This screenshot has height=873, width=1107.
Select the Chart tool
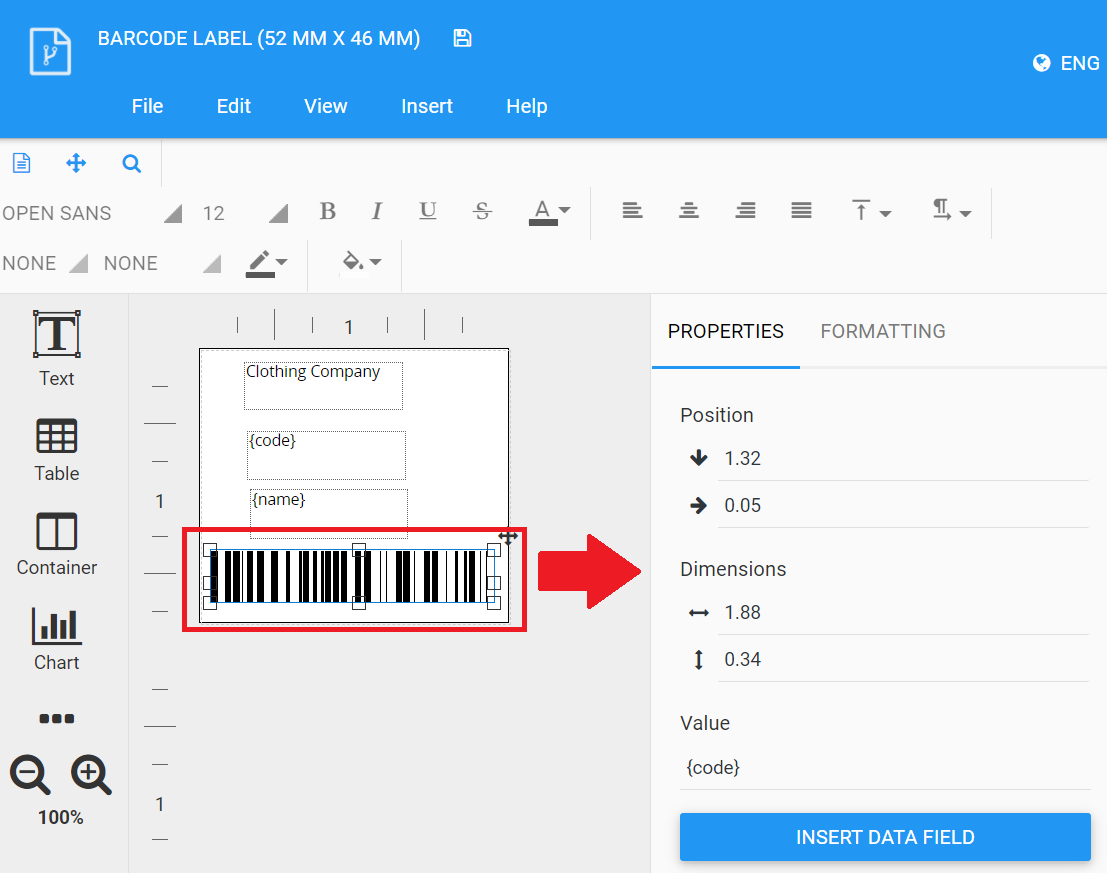coord(56,639)
